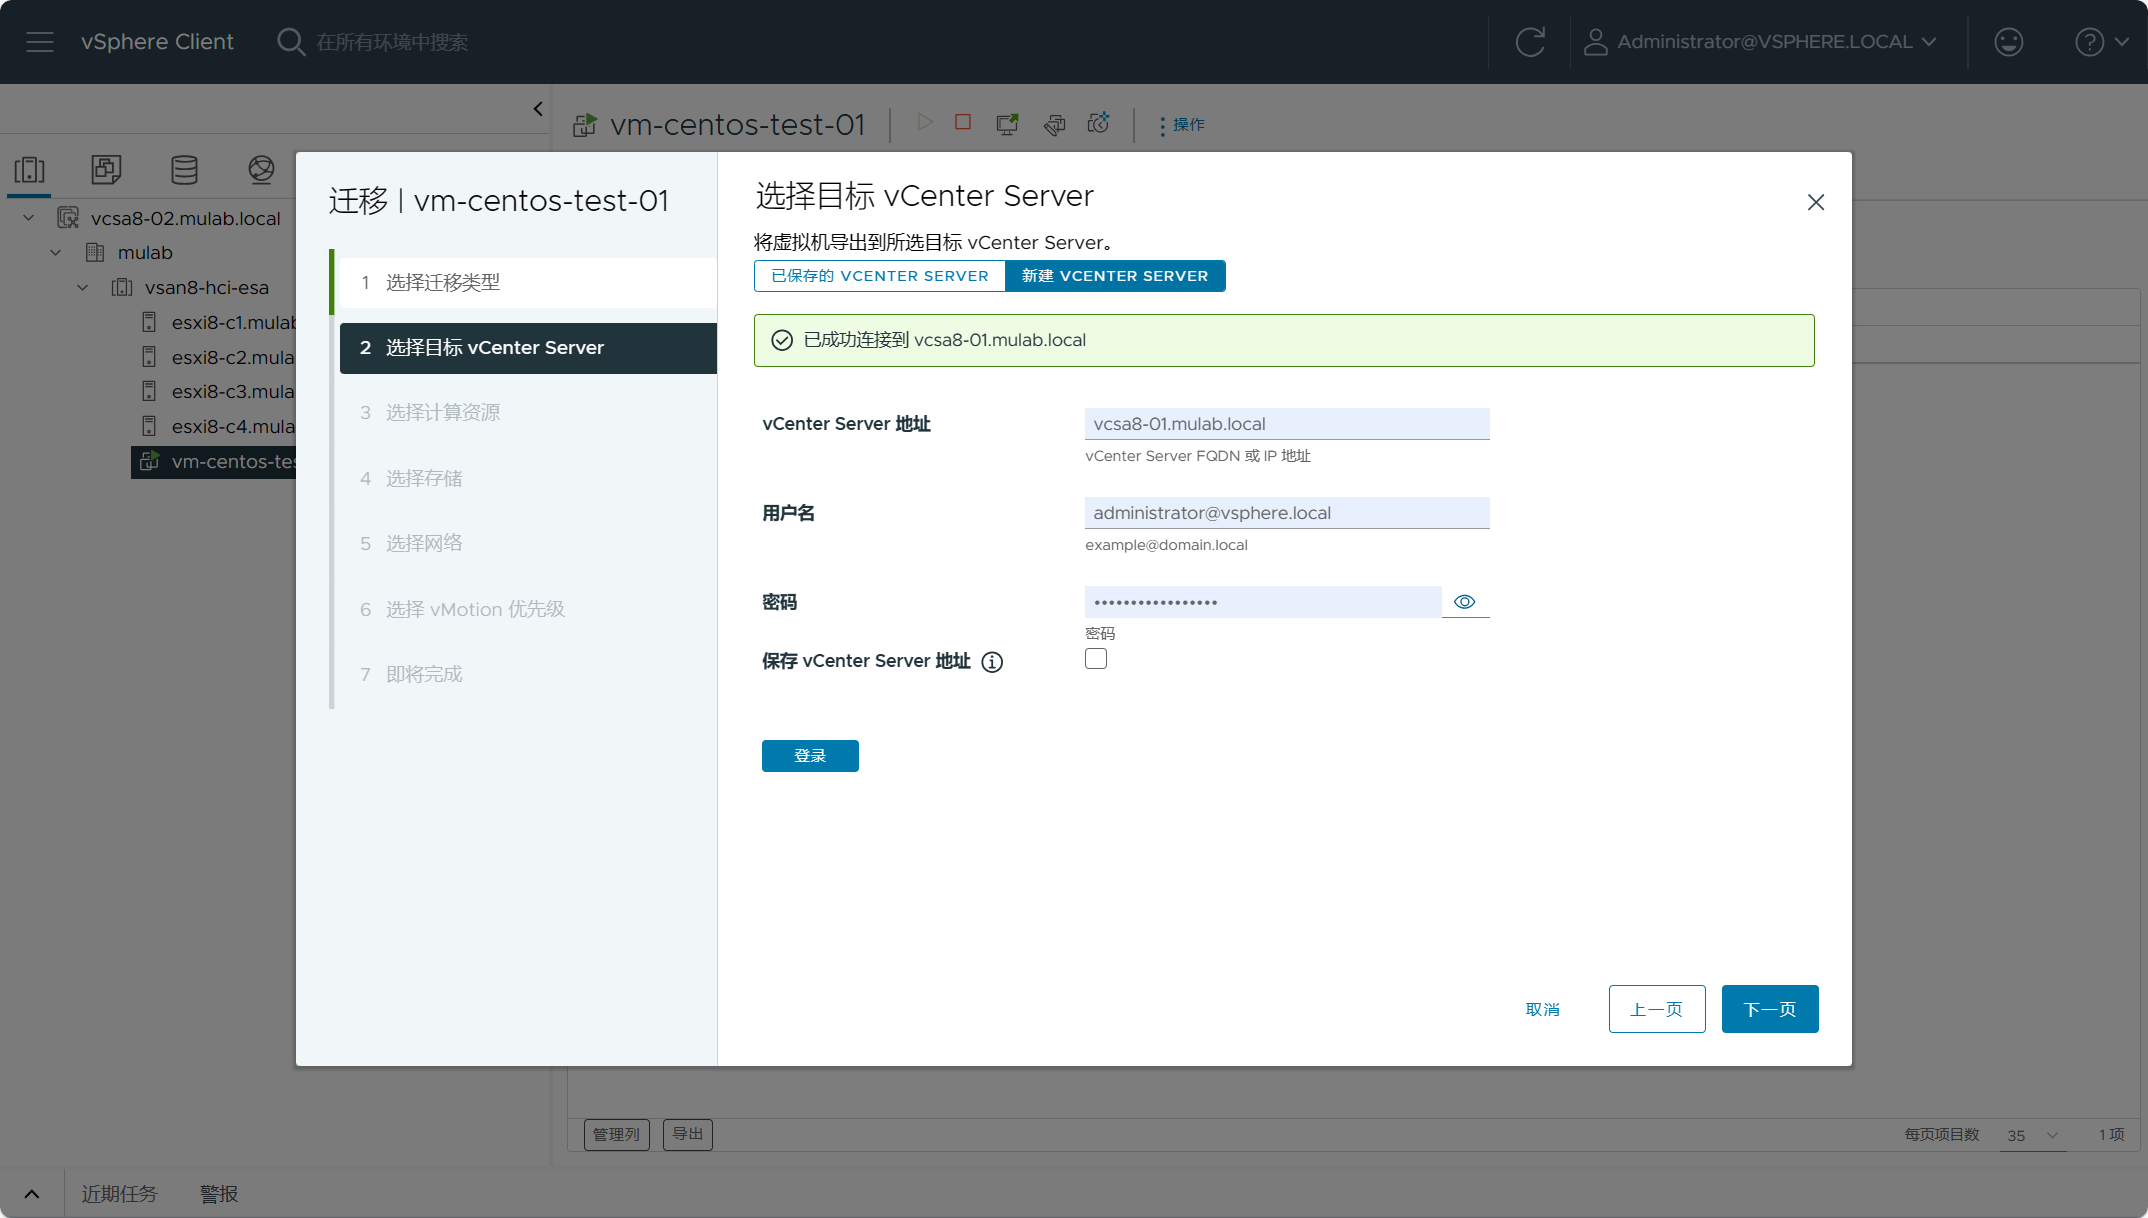The height and width of the screenshot is (1218, 2148).
Task: Open the 操作 actions menu
Action: pyautogui.click(x=1182, y=125)
